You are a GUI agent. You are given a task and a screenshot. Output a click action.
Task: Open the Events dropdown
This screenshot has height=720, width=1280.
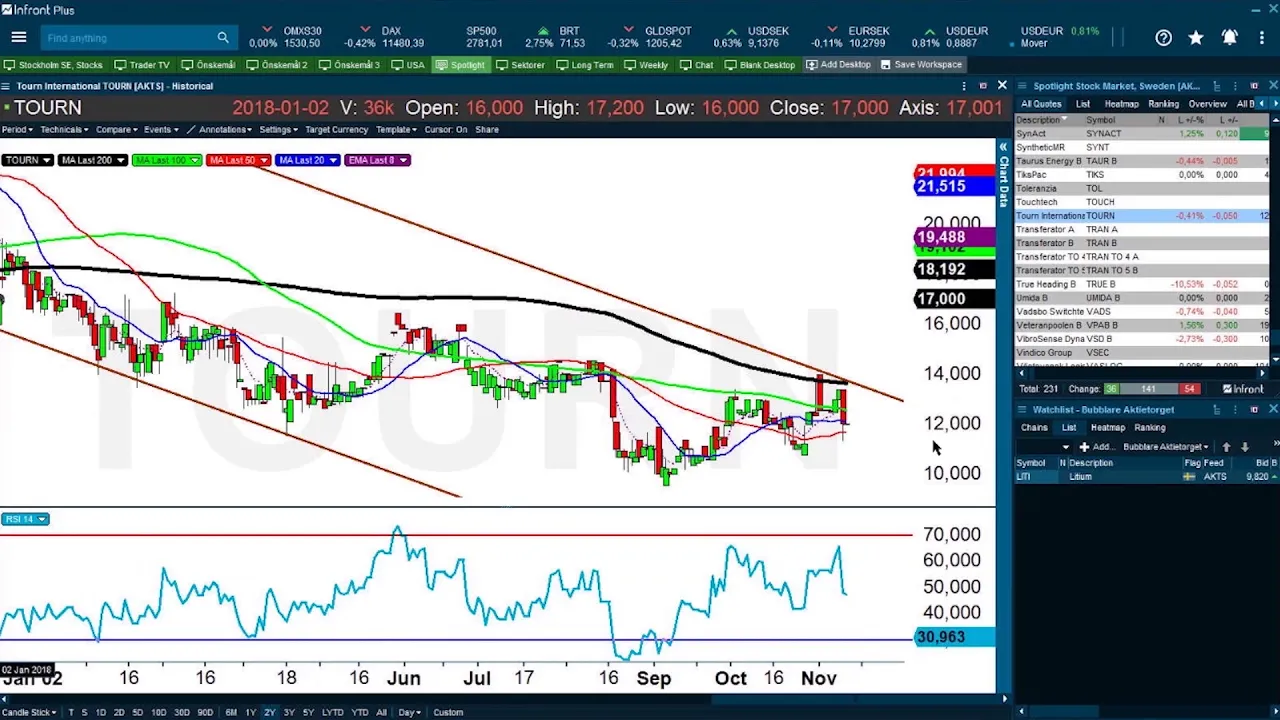point(160,129)
